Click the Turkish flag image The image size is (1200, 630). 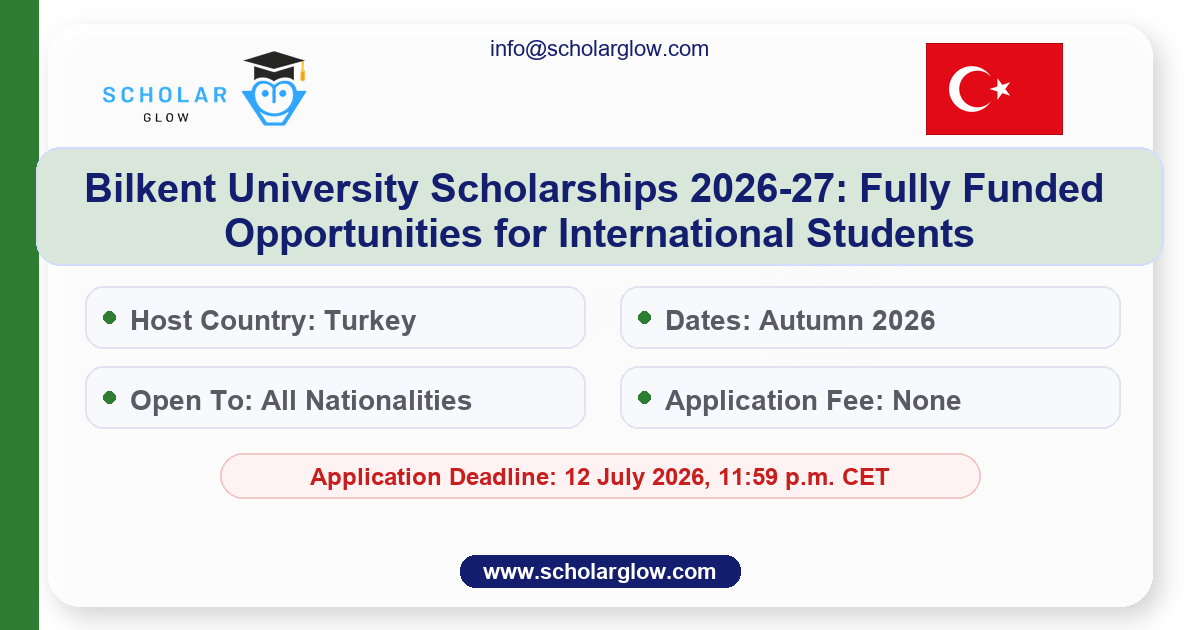[x=993, y=89]
